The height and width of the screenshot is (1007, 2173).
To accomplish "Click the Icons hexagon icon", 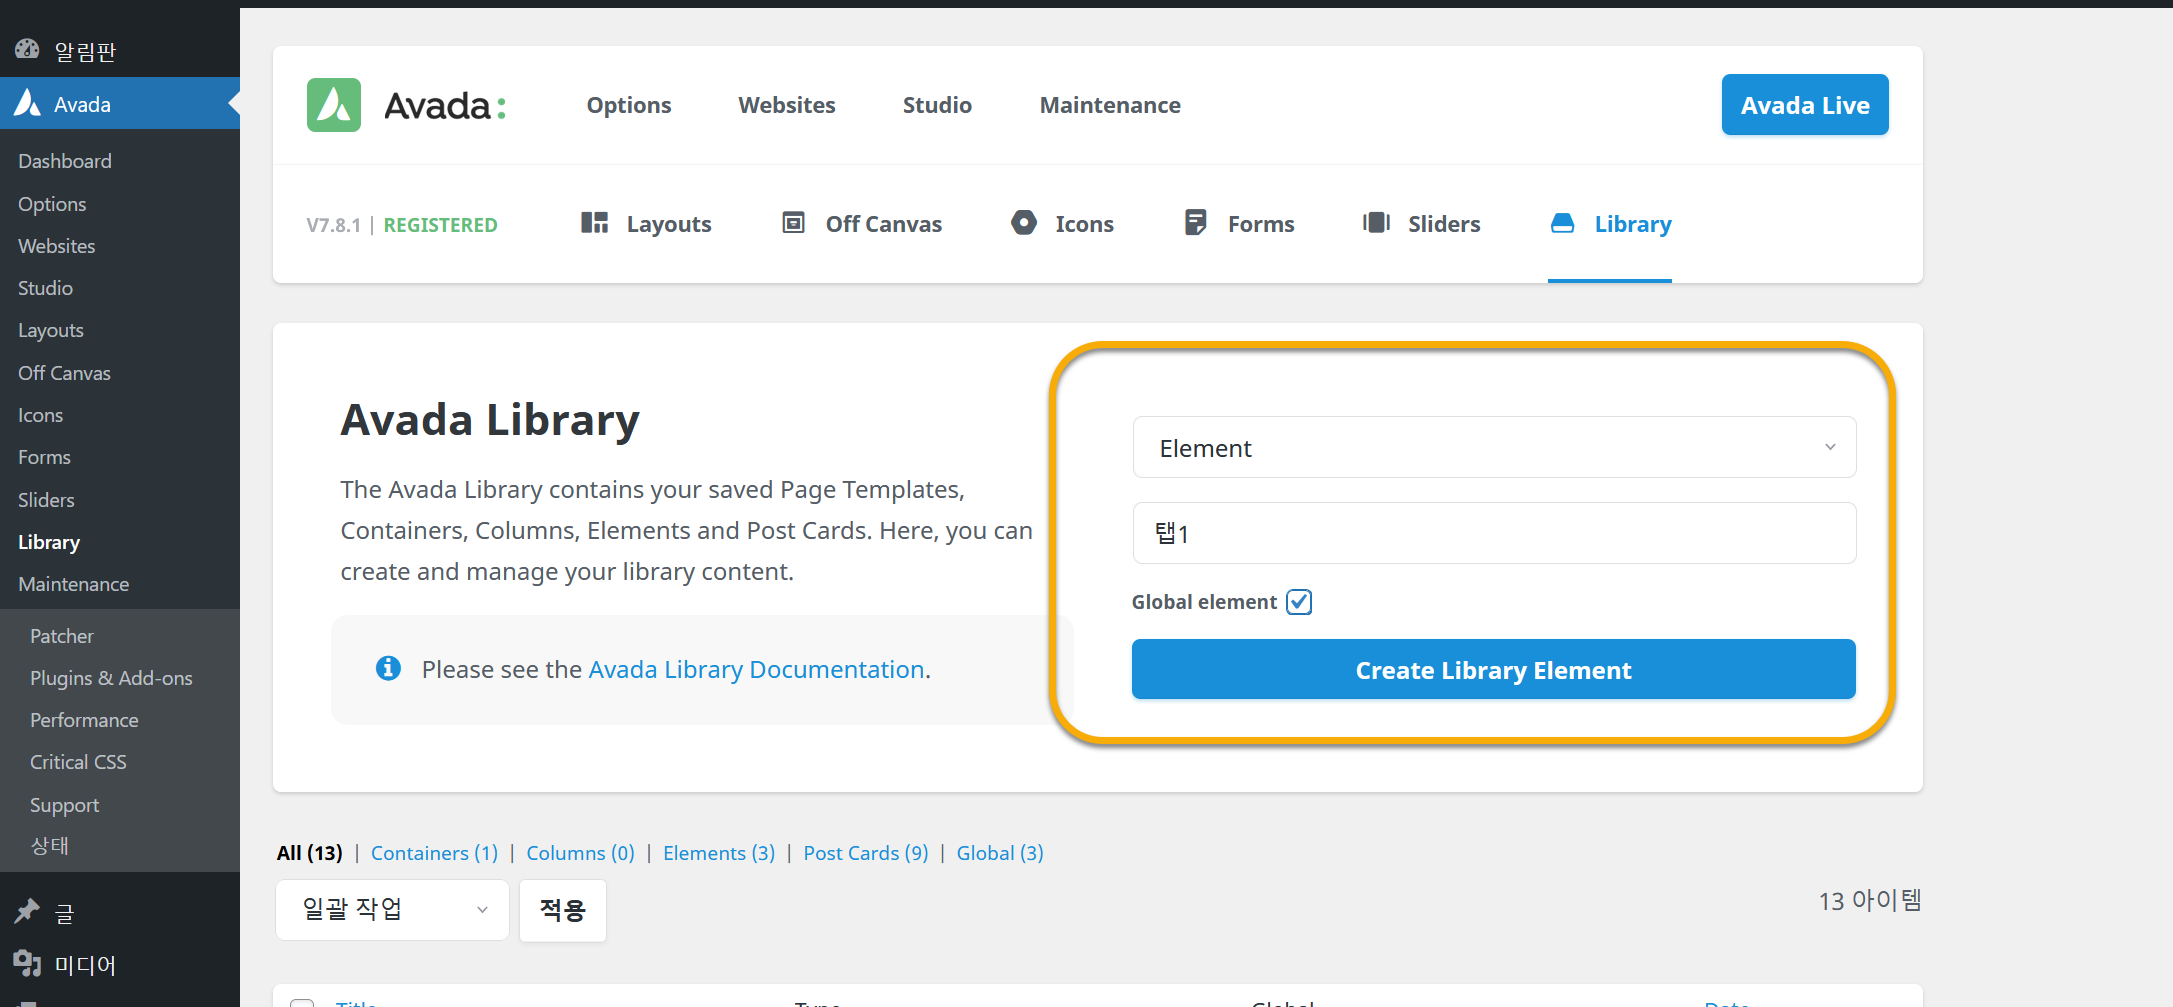I will click(1024, 223).
